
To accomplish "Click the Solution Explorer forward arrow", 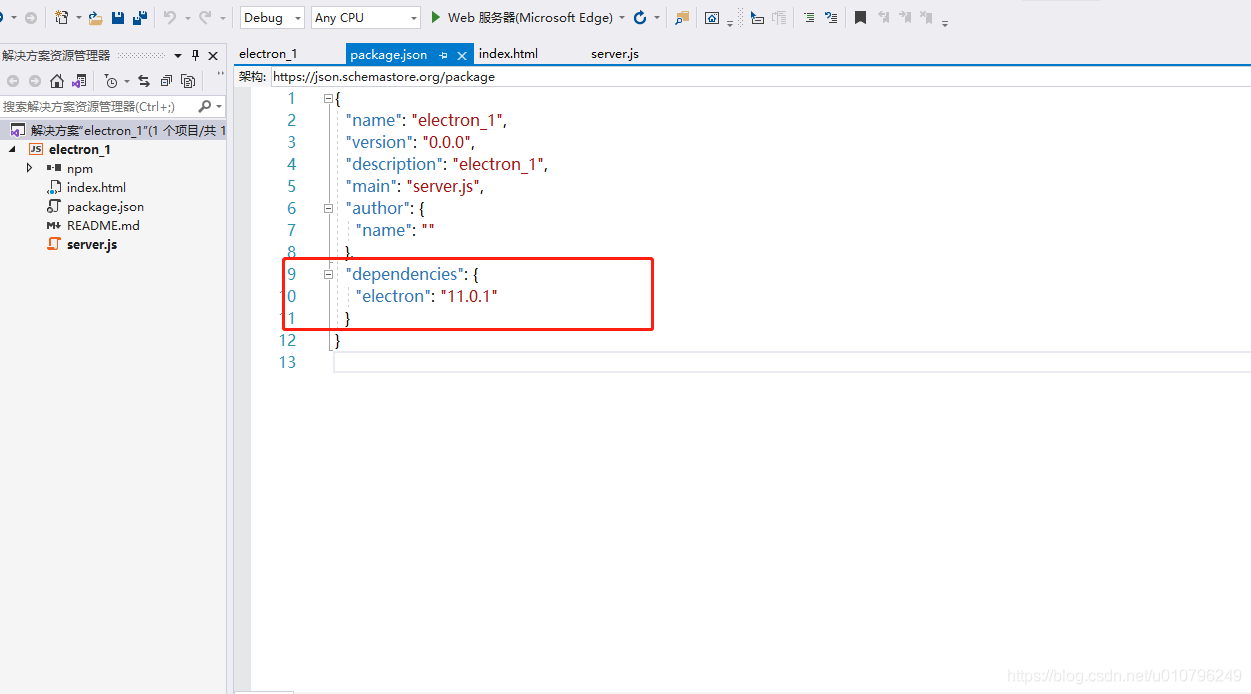I will (35, 81).
